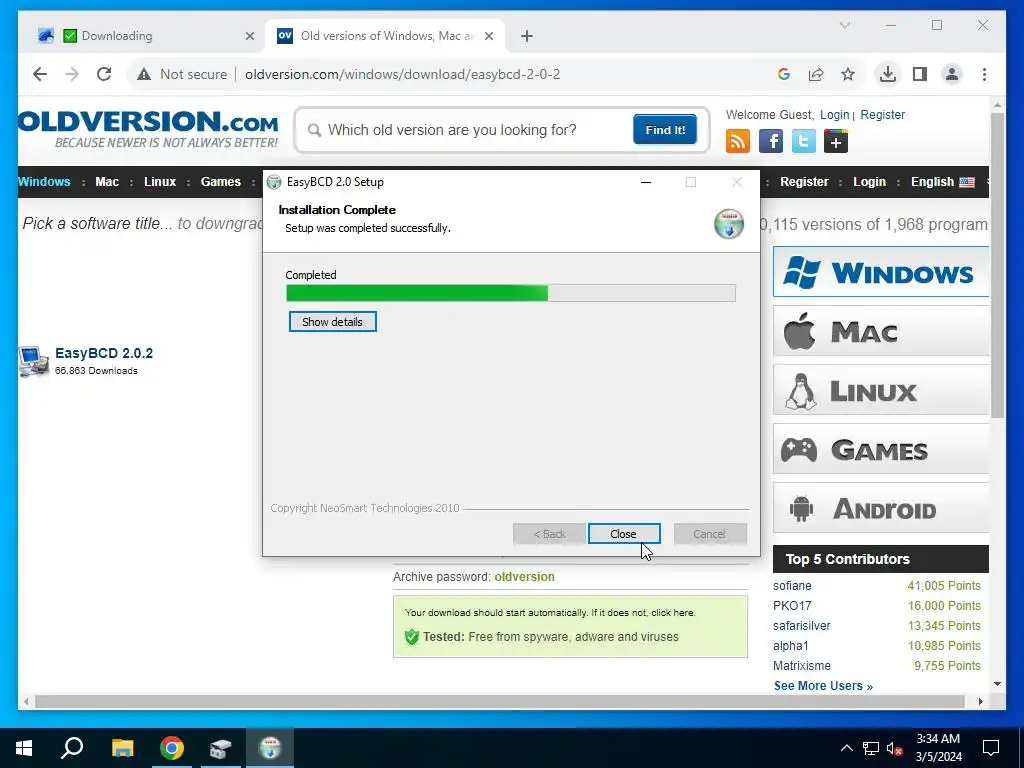This screenshot has width=1024, height=768.
Task: Bookmark this page with star icon
Action: click(x=848, y=74)
